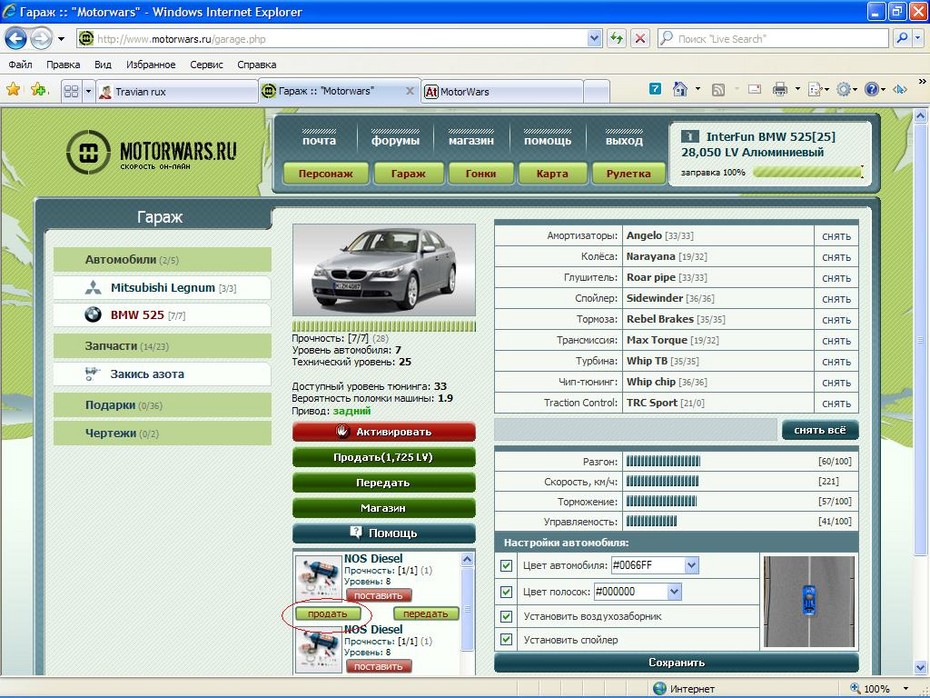Click the Передать car button
Image resolution: width=930 pixels, height=698 pixels.
tap(384, 483)
